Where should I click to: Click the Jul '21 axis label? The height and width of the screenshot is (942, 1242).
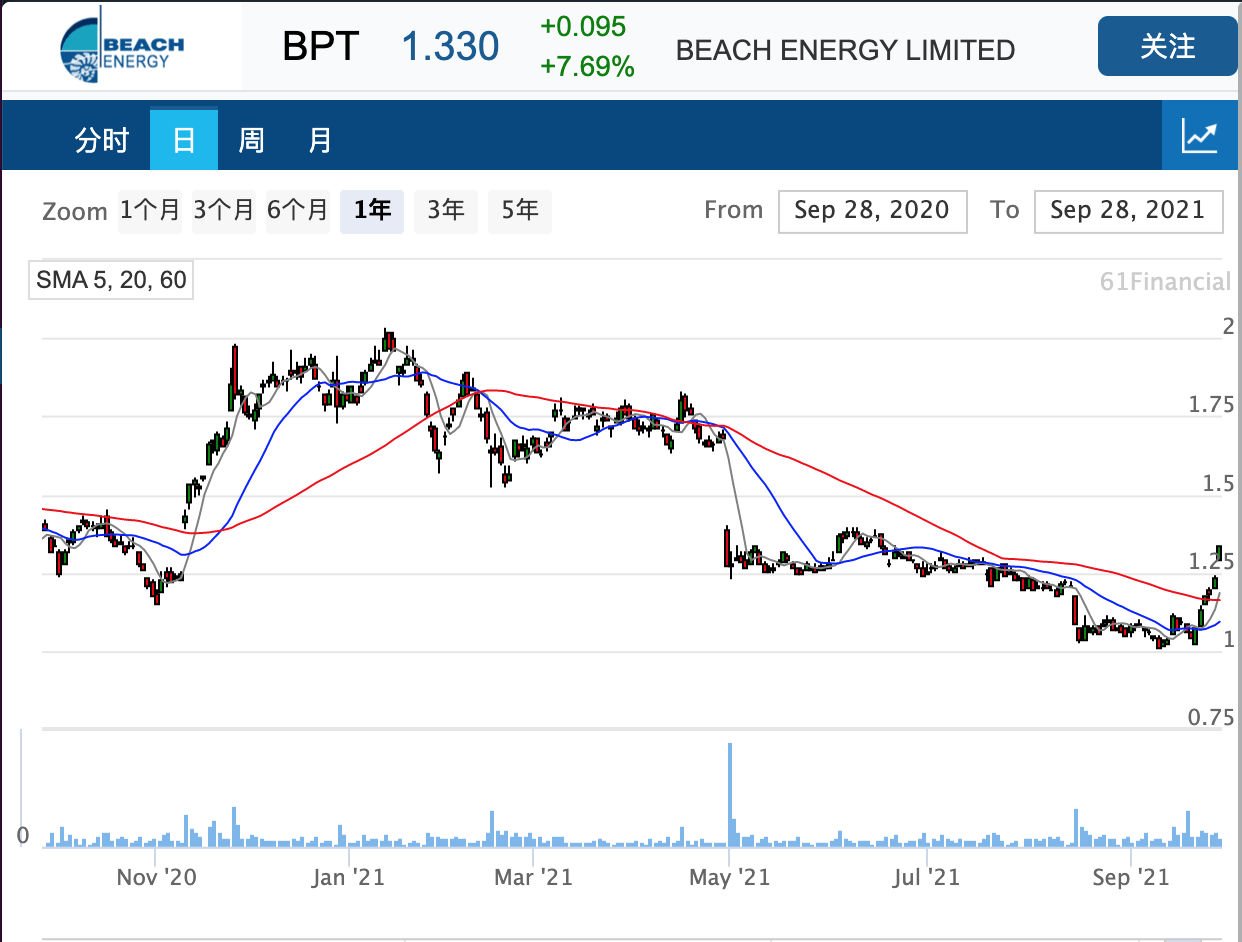927,877
